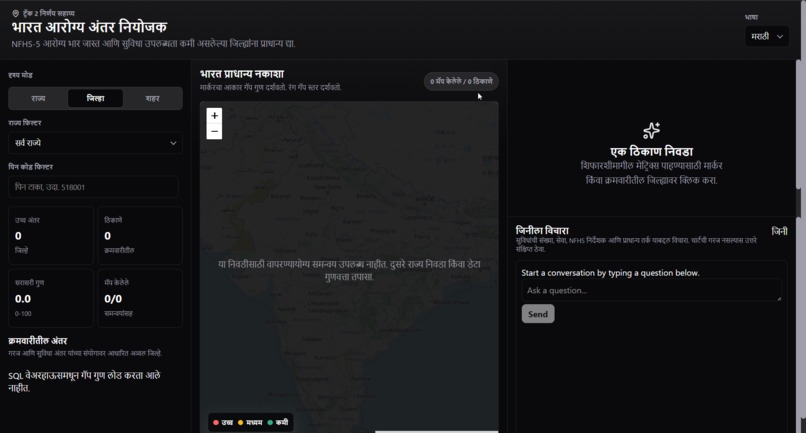
Task: Click the 'जिनीला विचारा' heading
Action: click(x=542, y=230)
